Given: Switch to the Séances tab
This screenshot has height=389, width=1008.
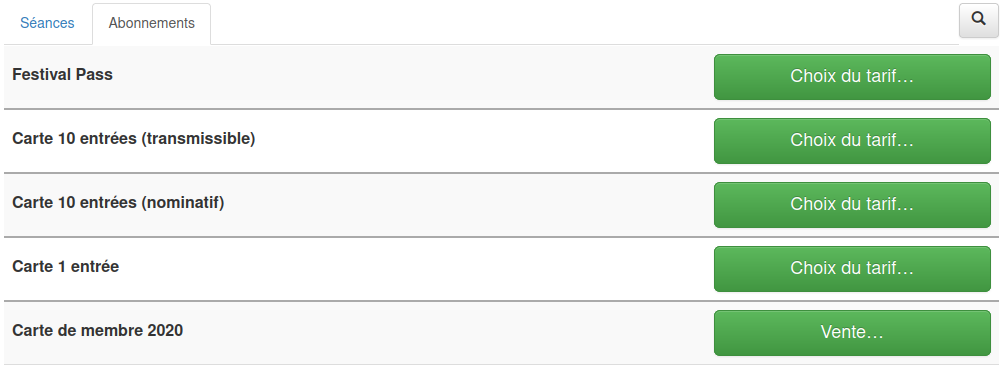Looking at the screenshot, I should [x=47, y=23].
